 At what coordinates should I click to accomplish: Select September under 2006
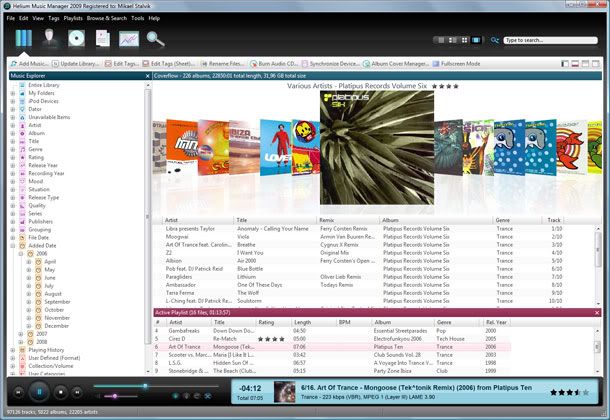58,302
